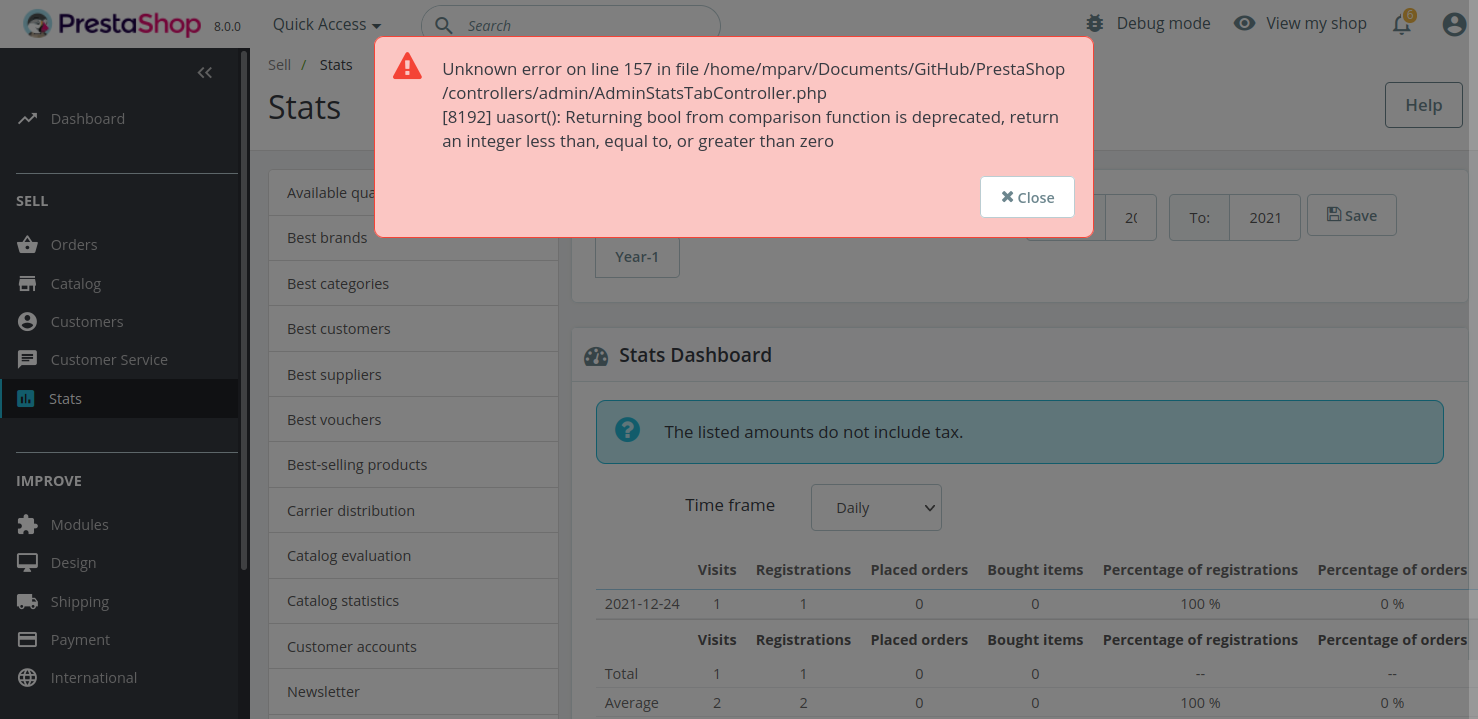Click the Shipping sidebar icon

27,601
